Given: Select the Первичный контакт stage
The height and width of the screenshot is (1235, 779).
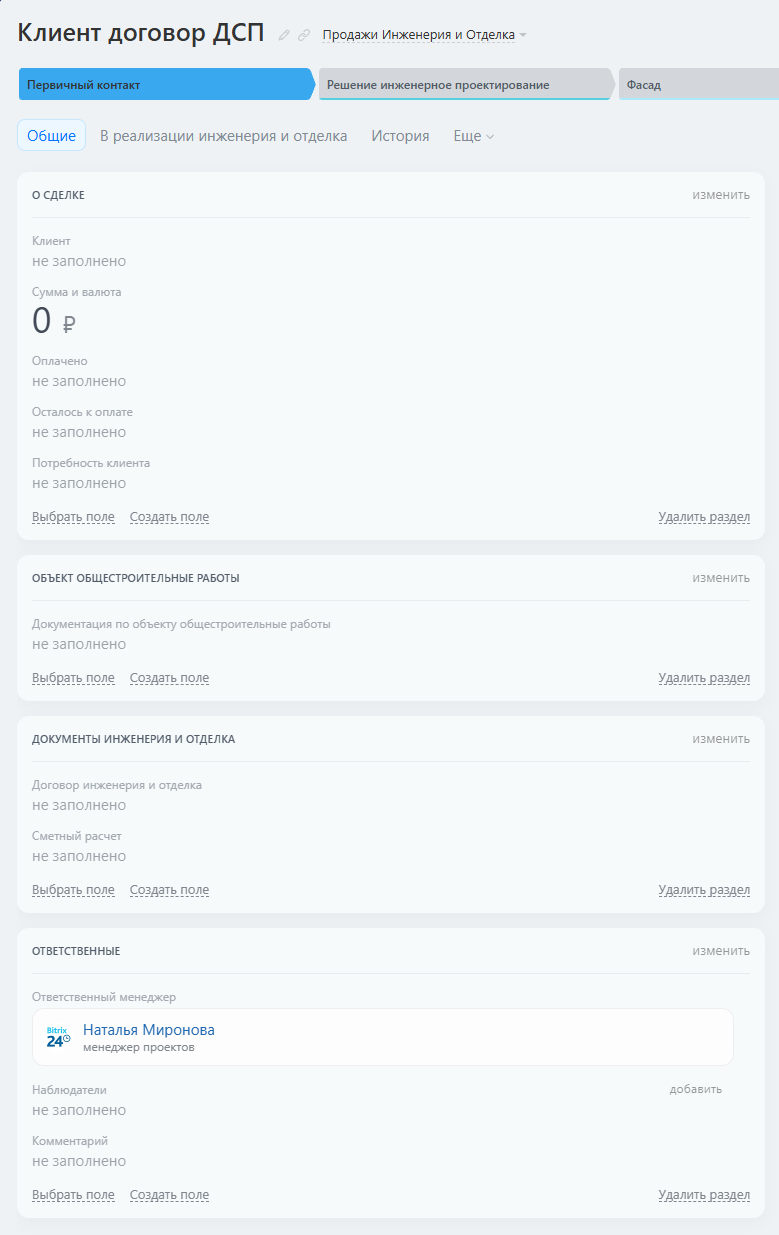Looking at the screenshot, I should [165, 85].
